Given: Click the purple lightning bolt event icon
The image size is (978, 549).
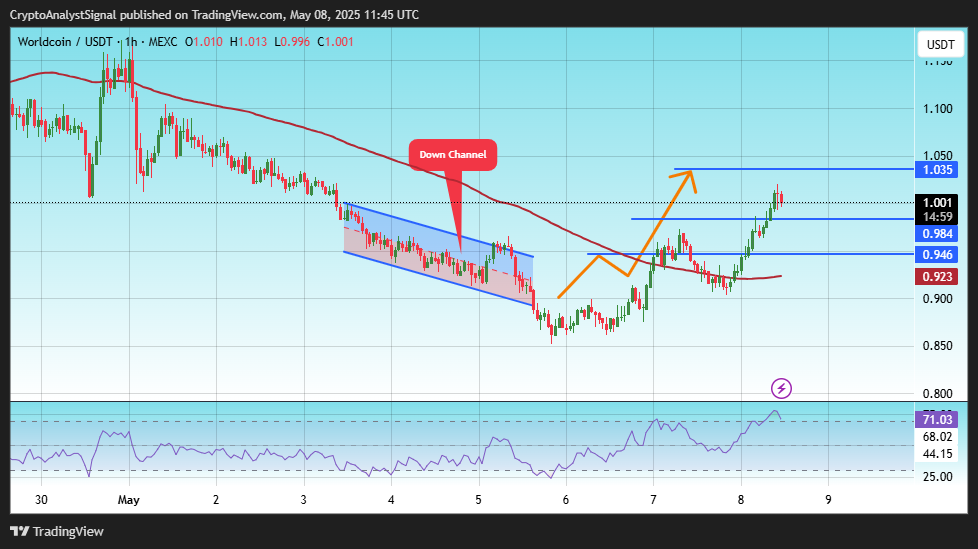Looking at the screenshot, I should (781, 388).
